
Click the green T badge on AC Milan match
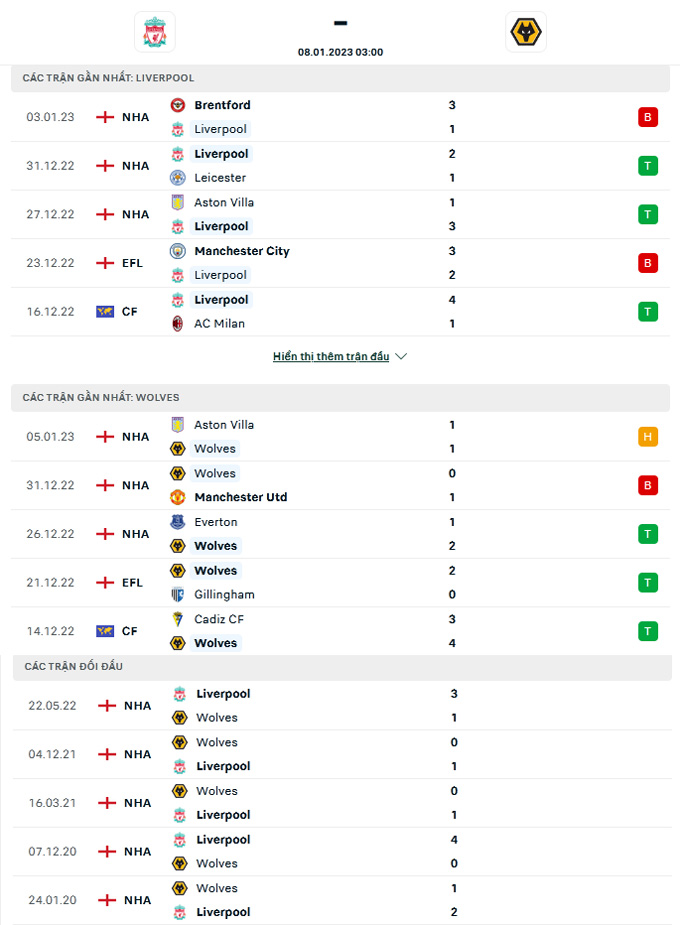click(x=648, y=311)
